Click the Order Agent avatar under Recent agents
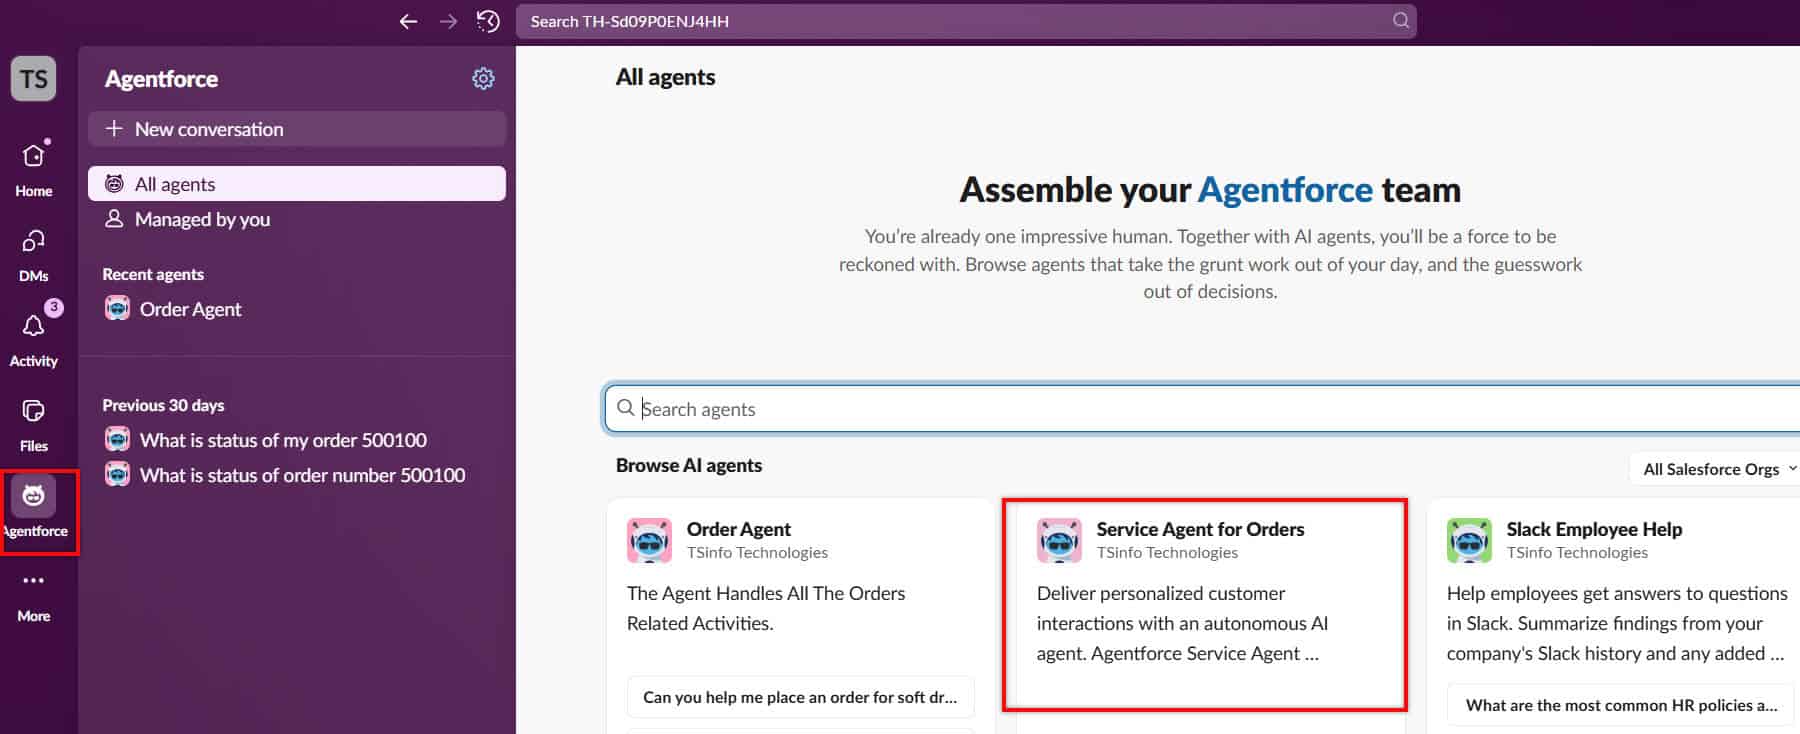 pos(117,308)
